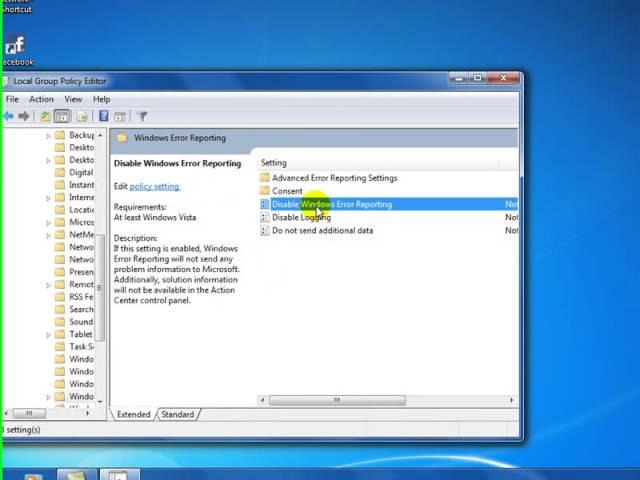Open the blue Help toolbar icon
This screenshot has height=480, width=640.
(x=104, y=116)
